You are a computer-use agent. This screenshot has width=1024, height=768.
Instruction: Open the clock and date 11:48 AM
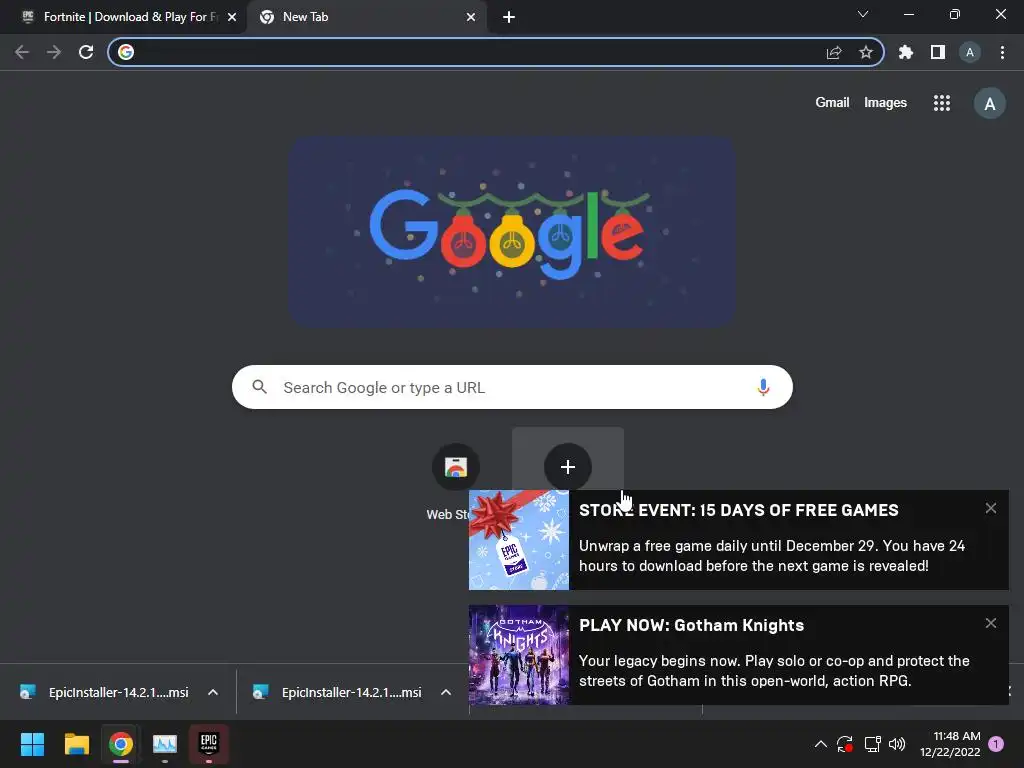[950, 744]
